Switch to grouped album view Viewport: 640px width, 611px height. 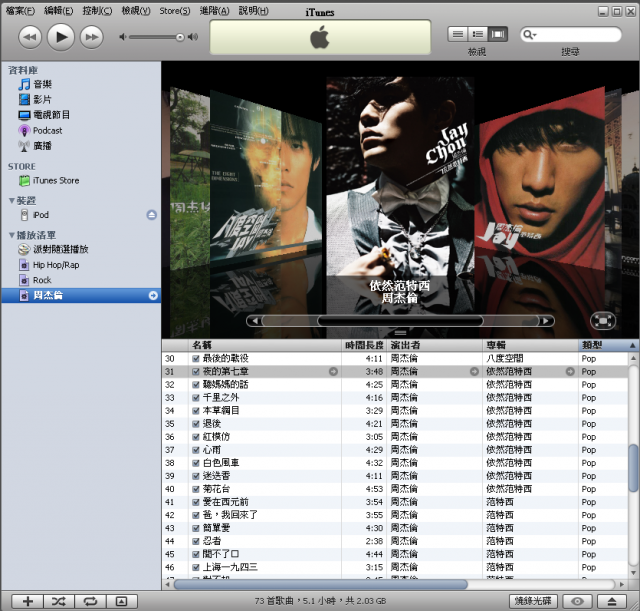pyautogui.click(x=478, y=34)
